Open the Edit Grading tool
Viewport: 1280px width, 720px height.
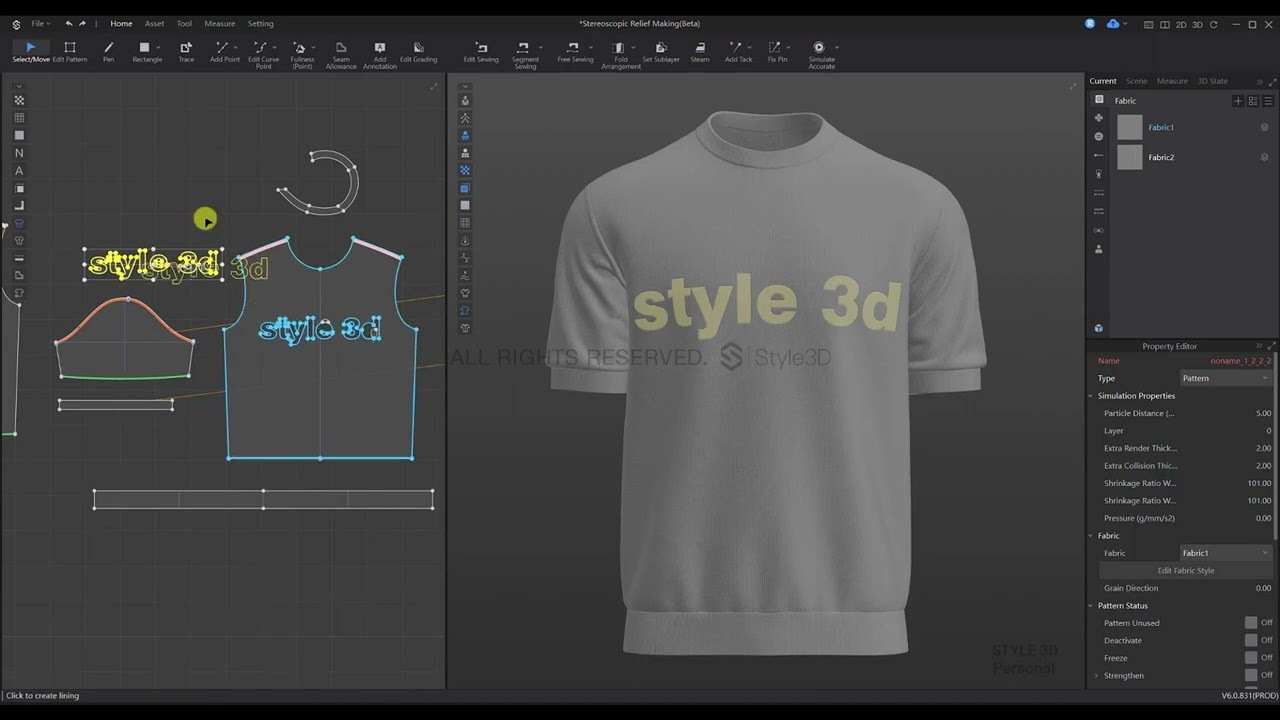(418, 52)
